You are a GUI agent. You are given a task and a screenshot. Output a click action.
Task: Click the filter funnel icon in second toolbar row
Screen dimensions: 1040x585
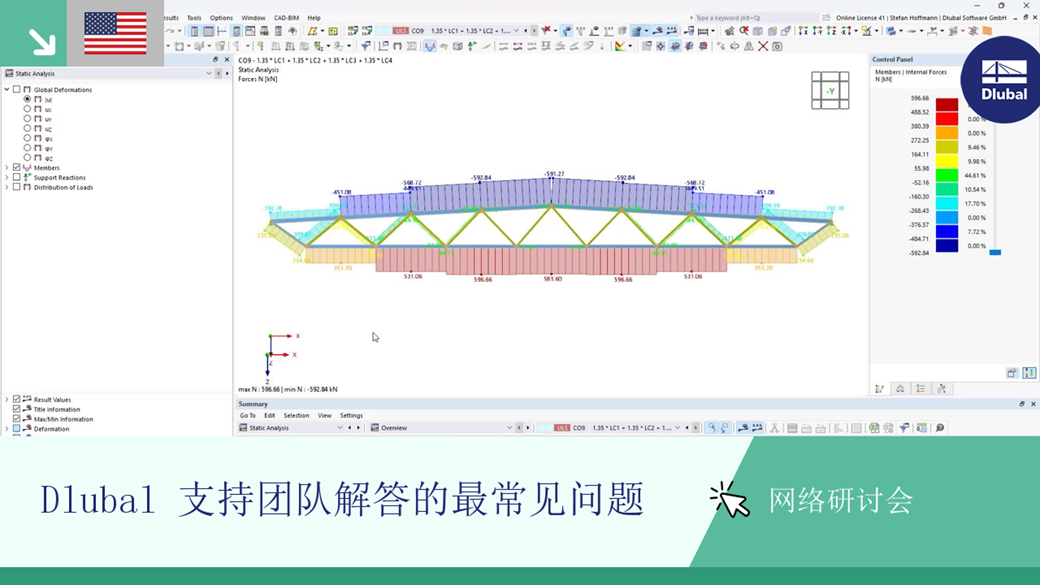coord(365,46)
